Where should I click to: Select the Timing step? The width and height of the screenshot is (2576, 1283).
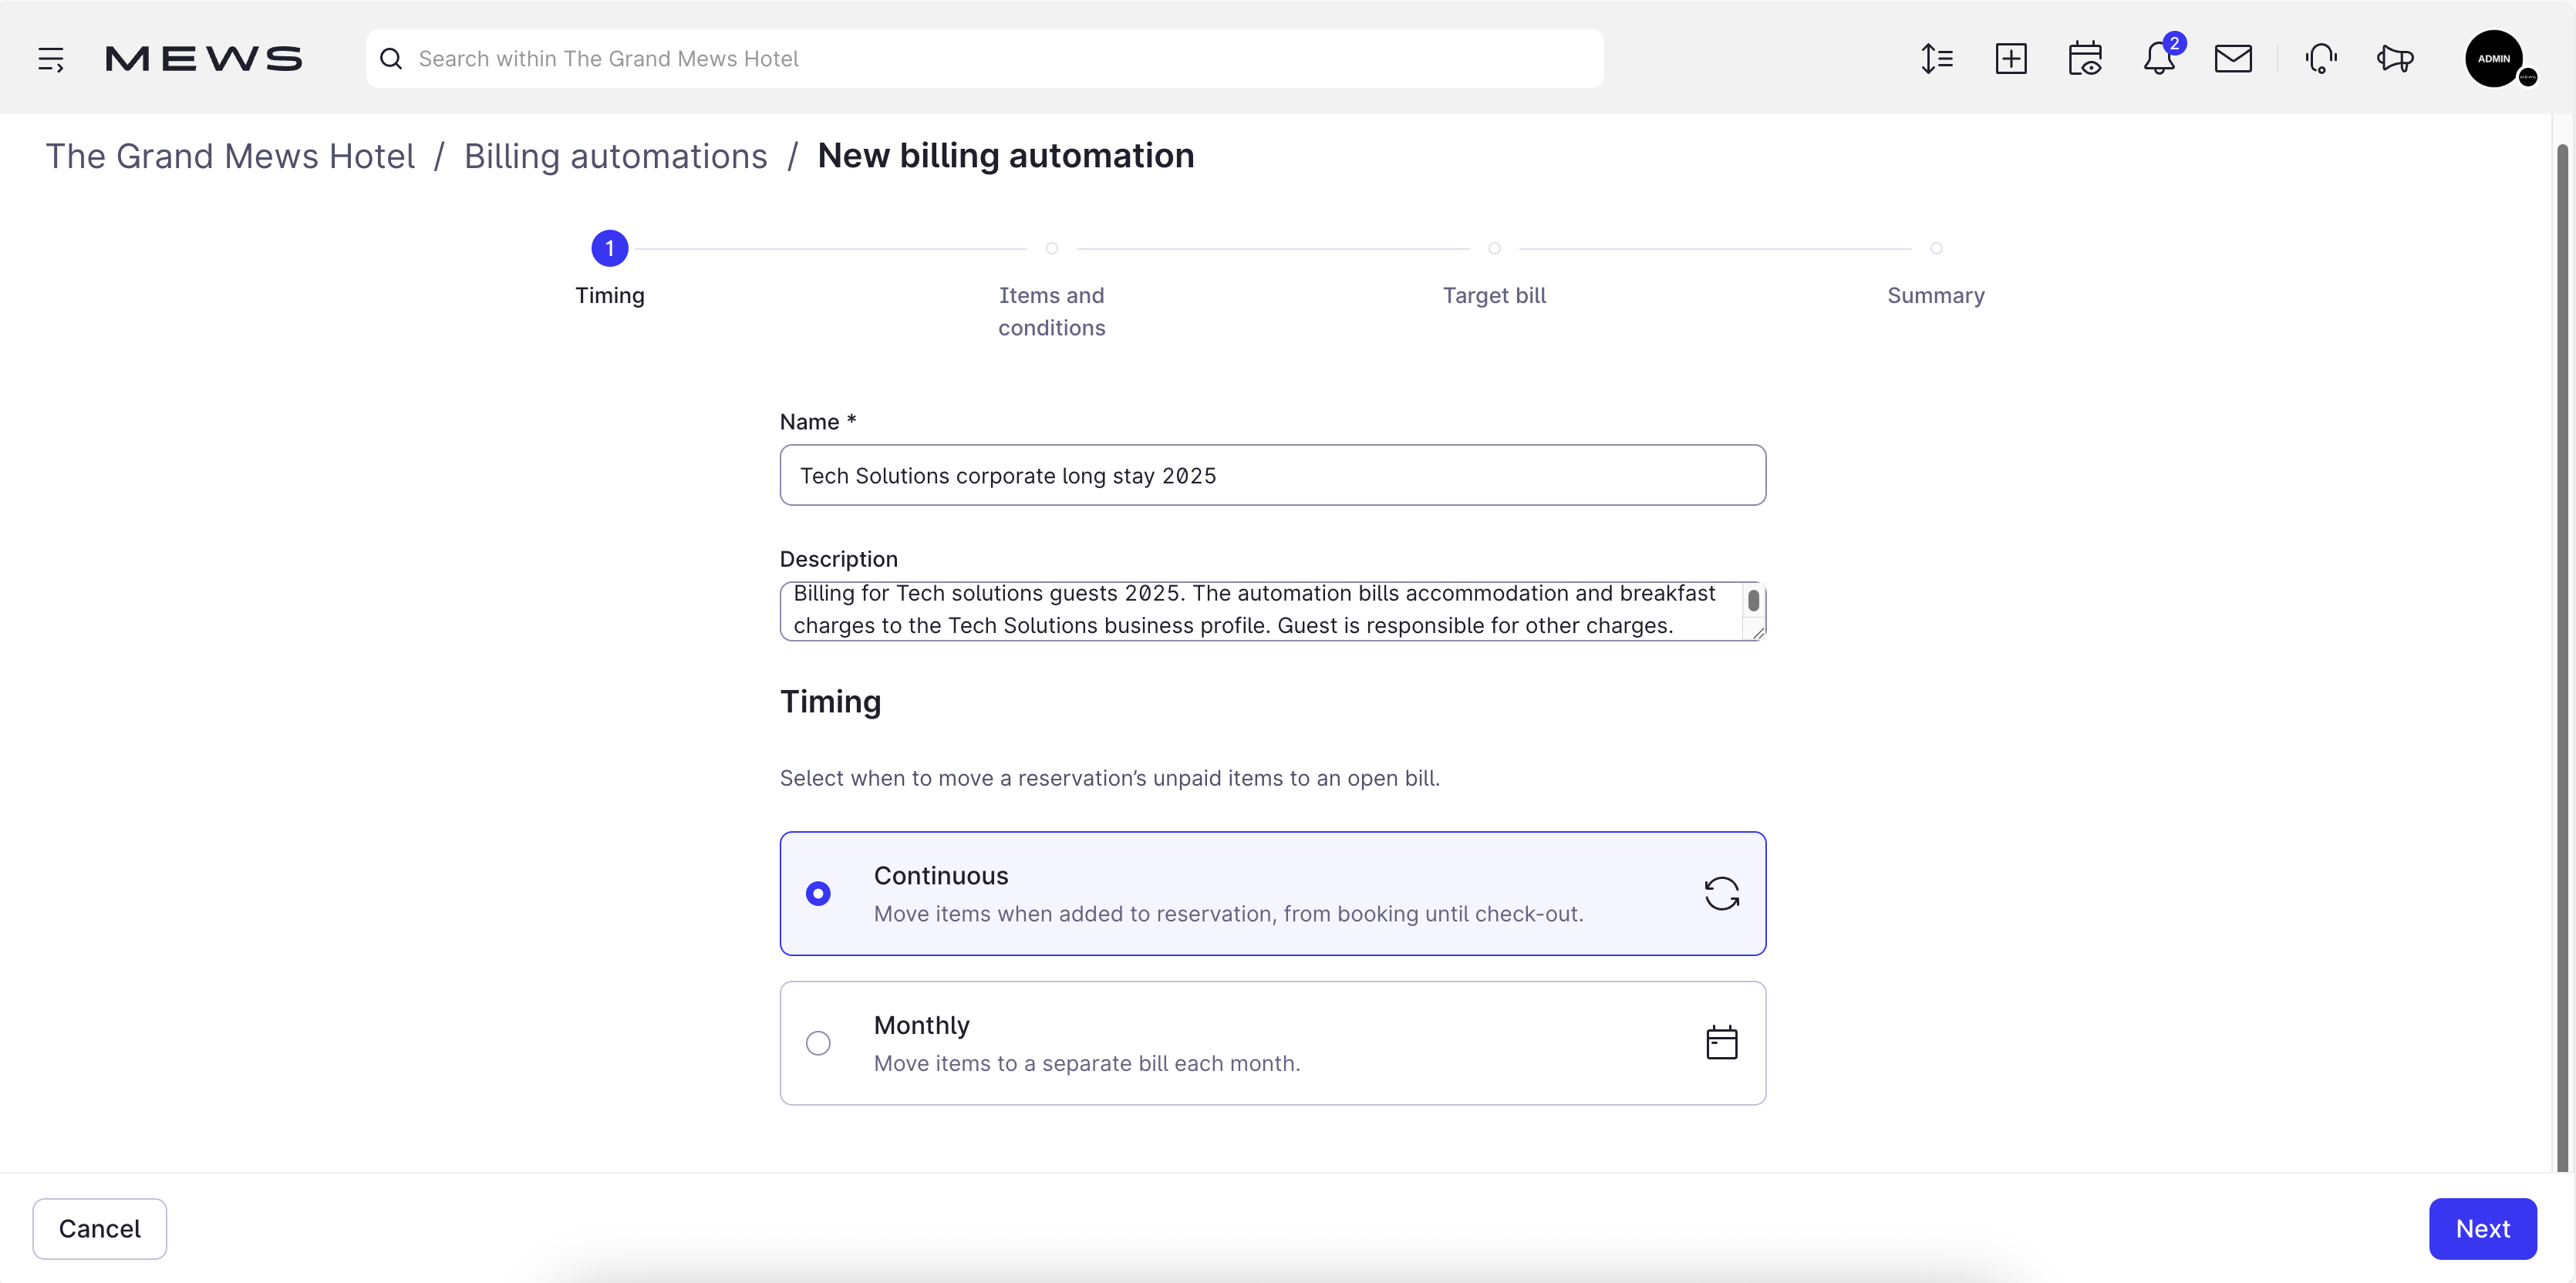coord(610,268)
